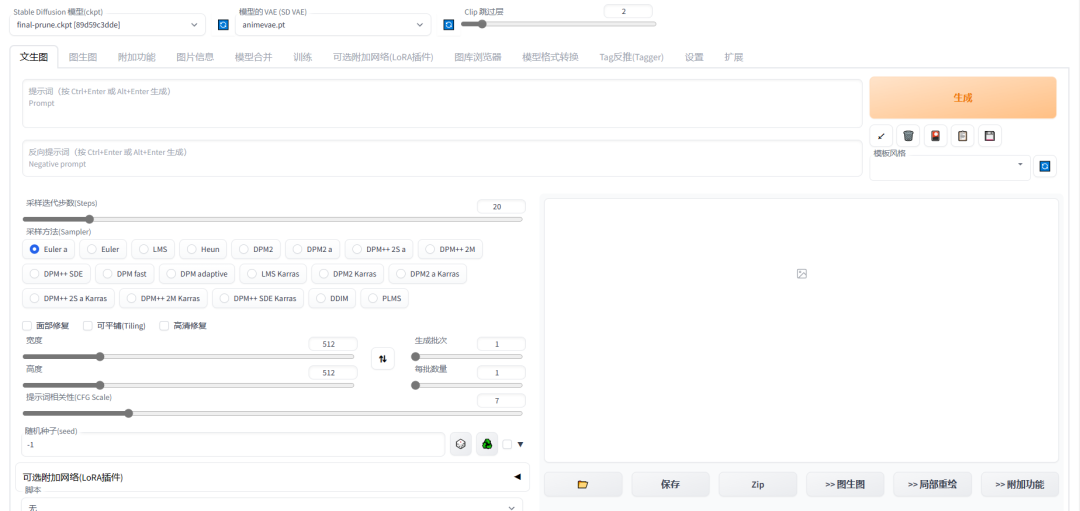1080x511 pixels.
Task: Click the clipboard apply style icon
Action: [962, 136]
